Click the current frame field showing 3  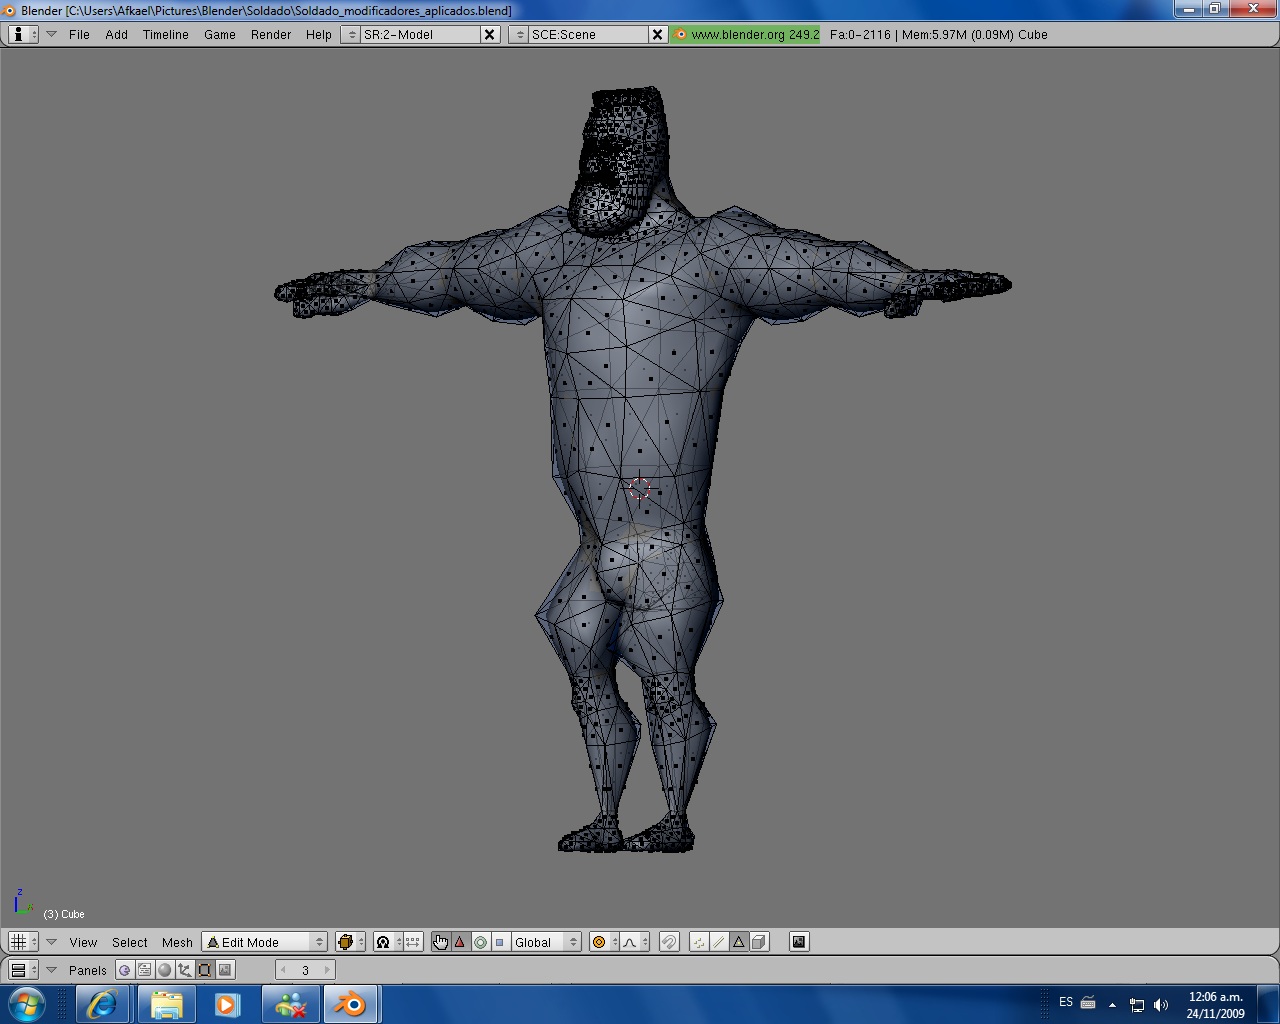coord(305,970)
